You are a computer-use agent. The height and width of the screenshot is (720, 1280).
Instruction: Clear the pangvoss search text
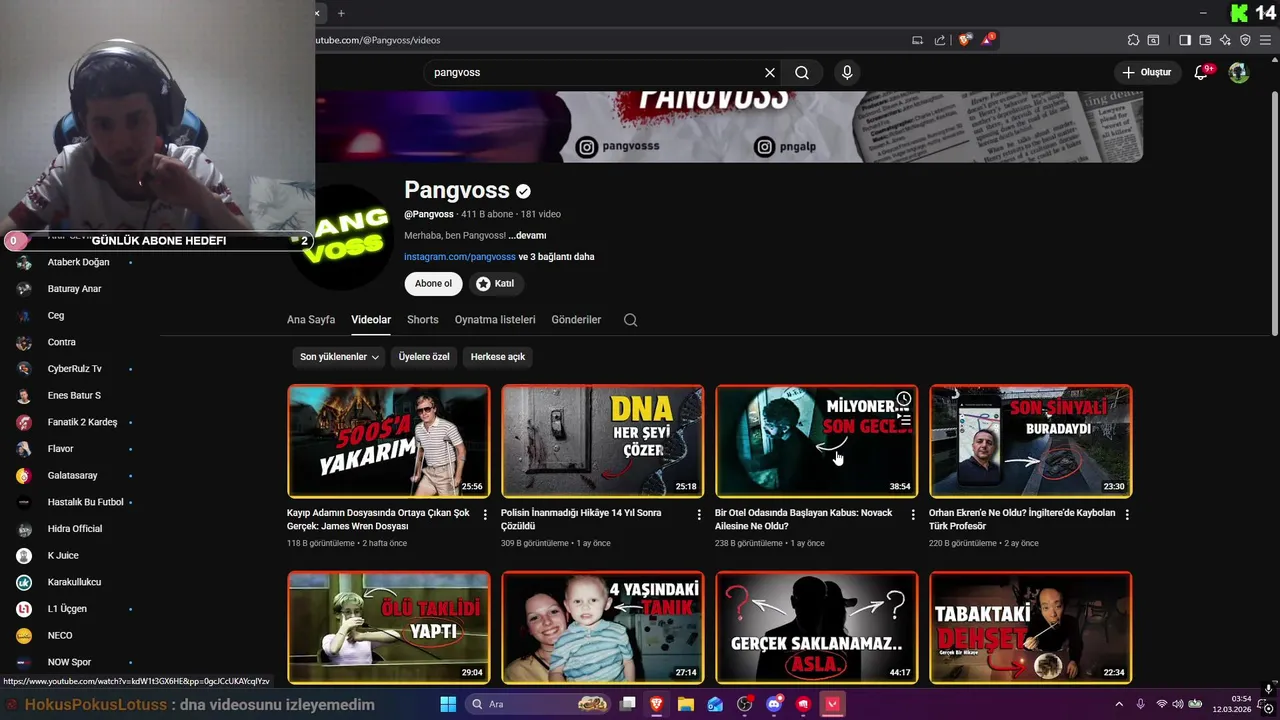[x=770, y=73]
